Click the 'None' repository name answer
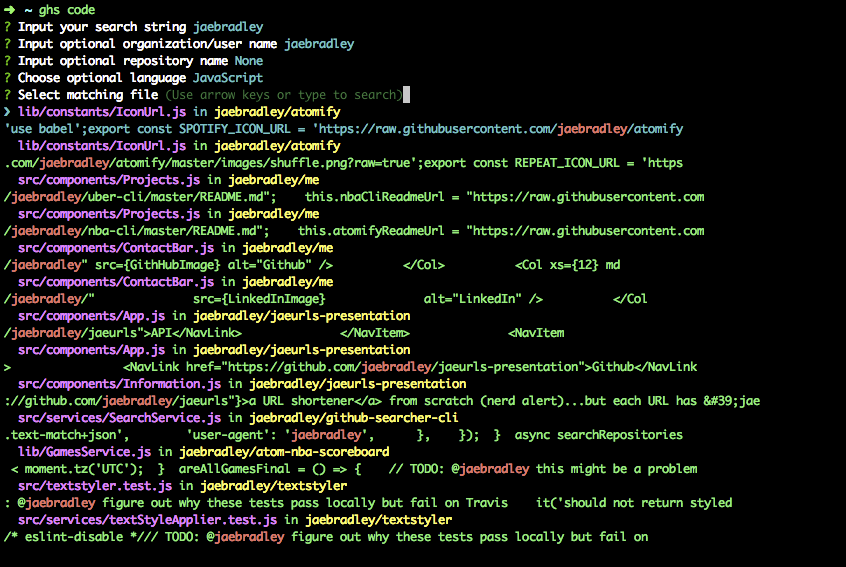846x567 pixels. [249, 61]
